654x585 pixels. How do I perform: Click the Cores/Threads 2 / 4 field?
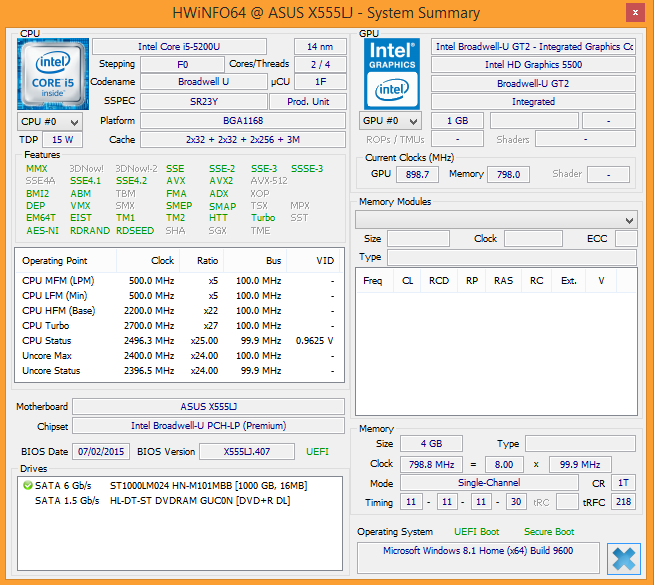pos(320,65)
